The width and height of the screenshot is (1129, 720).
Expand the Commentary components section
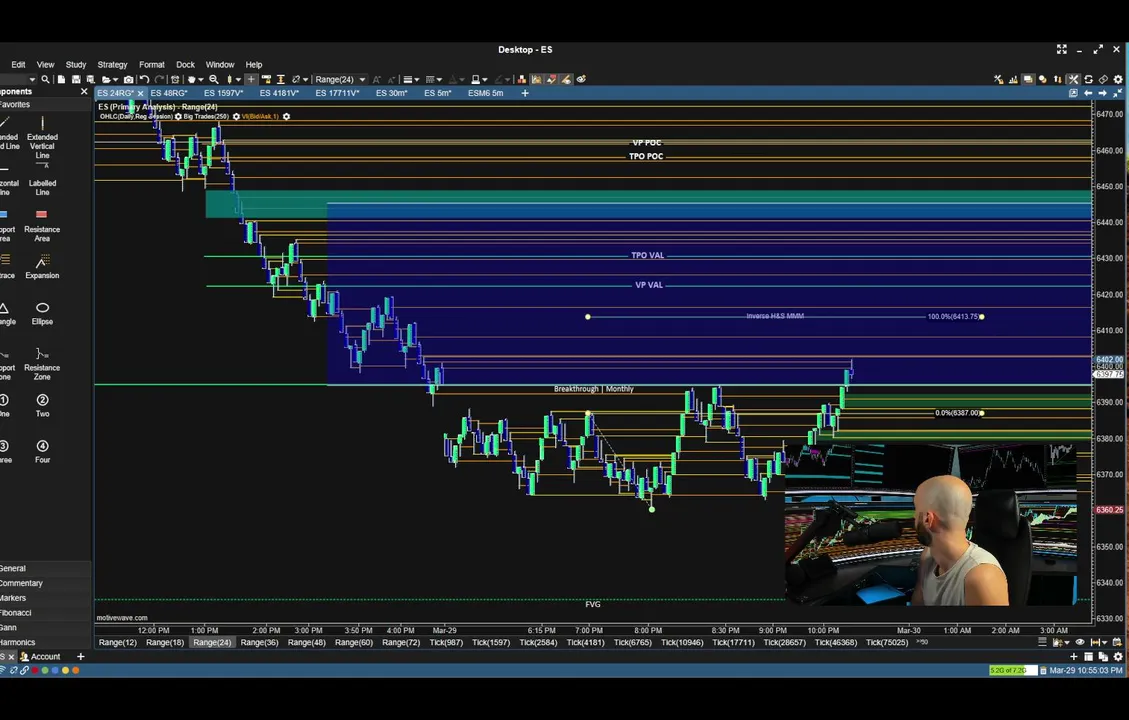point(45,583)
